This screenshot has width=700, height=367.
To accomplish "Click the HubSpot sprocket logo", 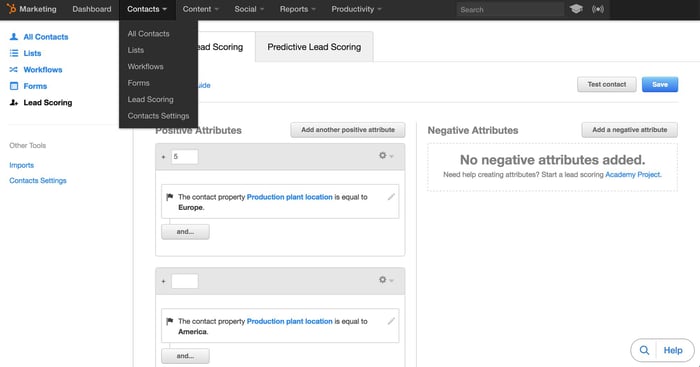I will point(11,8).
